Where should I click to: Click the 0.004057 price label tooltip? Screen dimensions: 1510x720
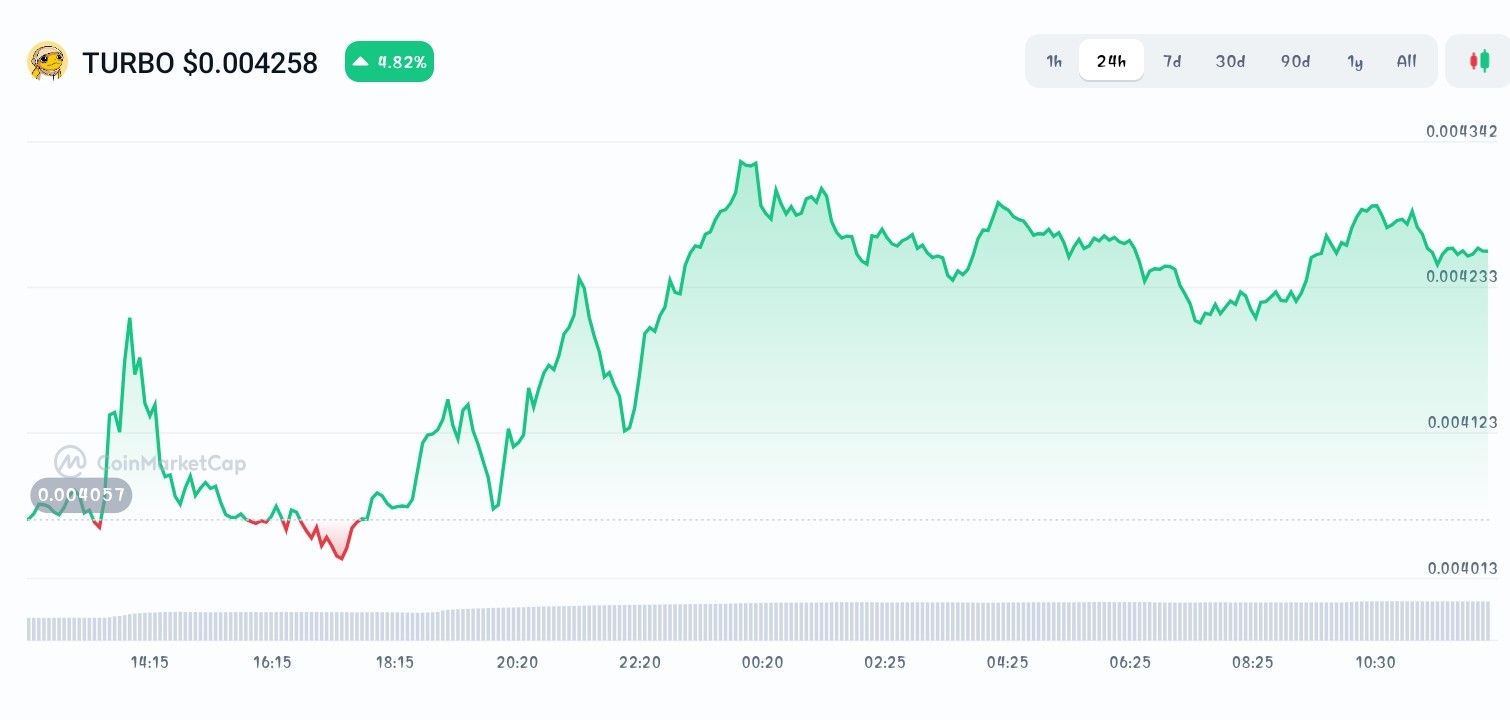tap(80, 495)
